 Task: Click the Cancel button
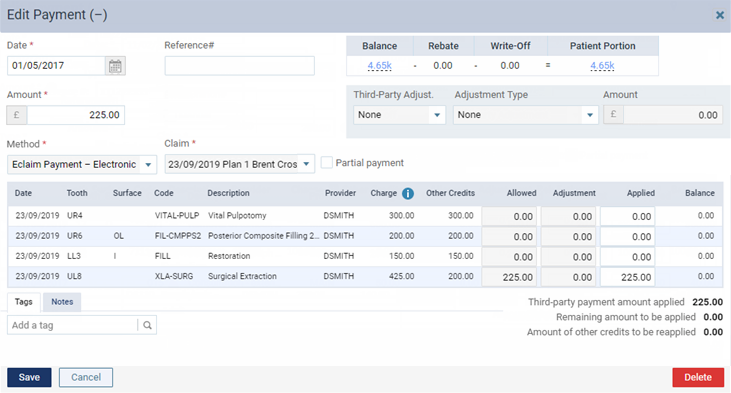86,377
